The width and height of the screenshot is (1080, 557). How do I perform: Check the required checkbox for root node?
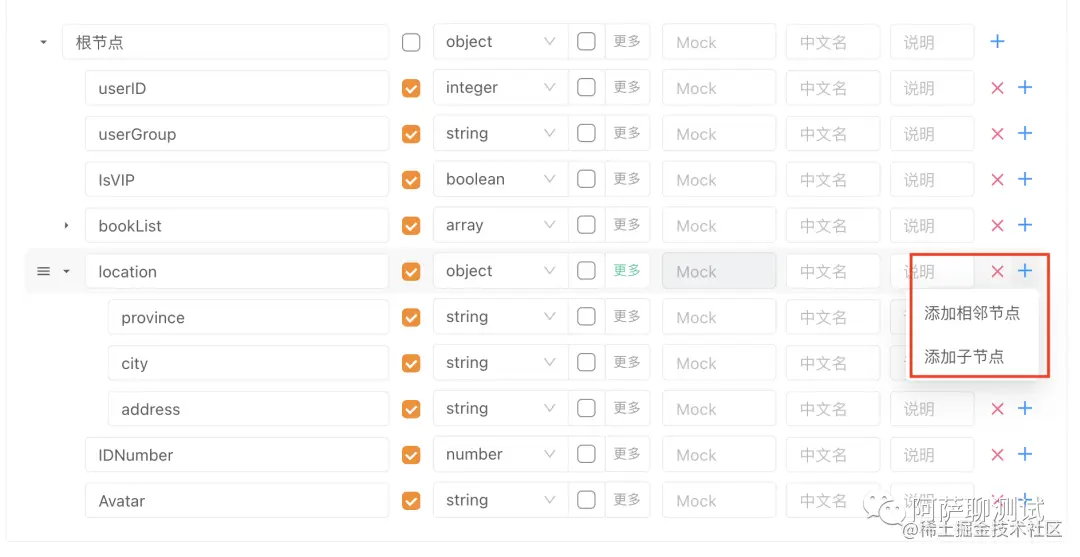pos(411,42)
